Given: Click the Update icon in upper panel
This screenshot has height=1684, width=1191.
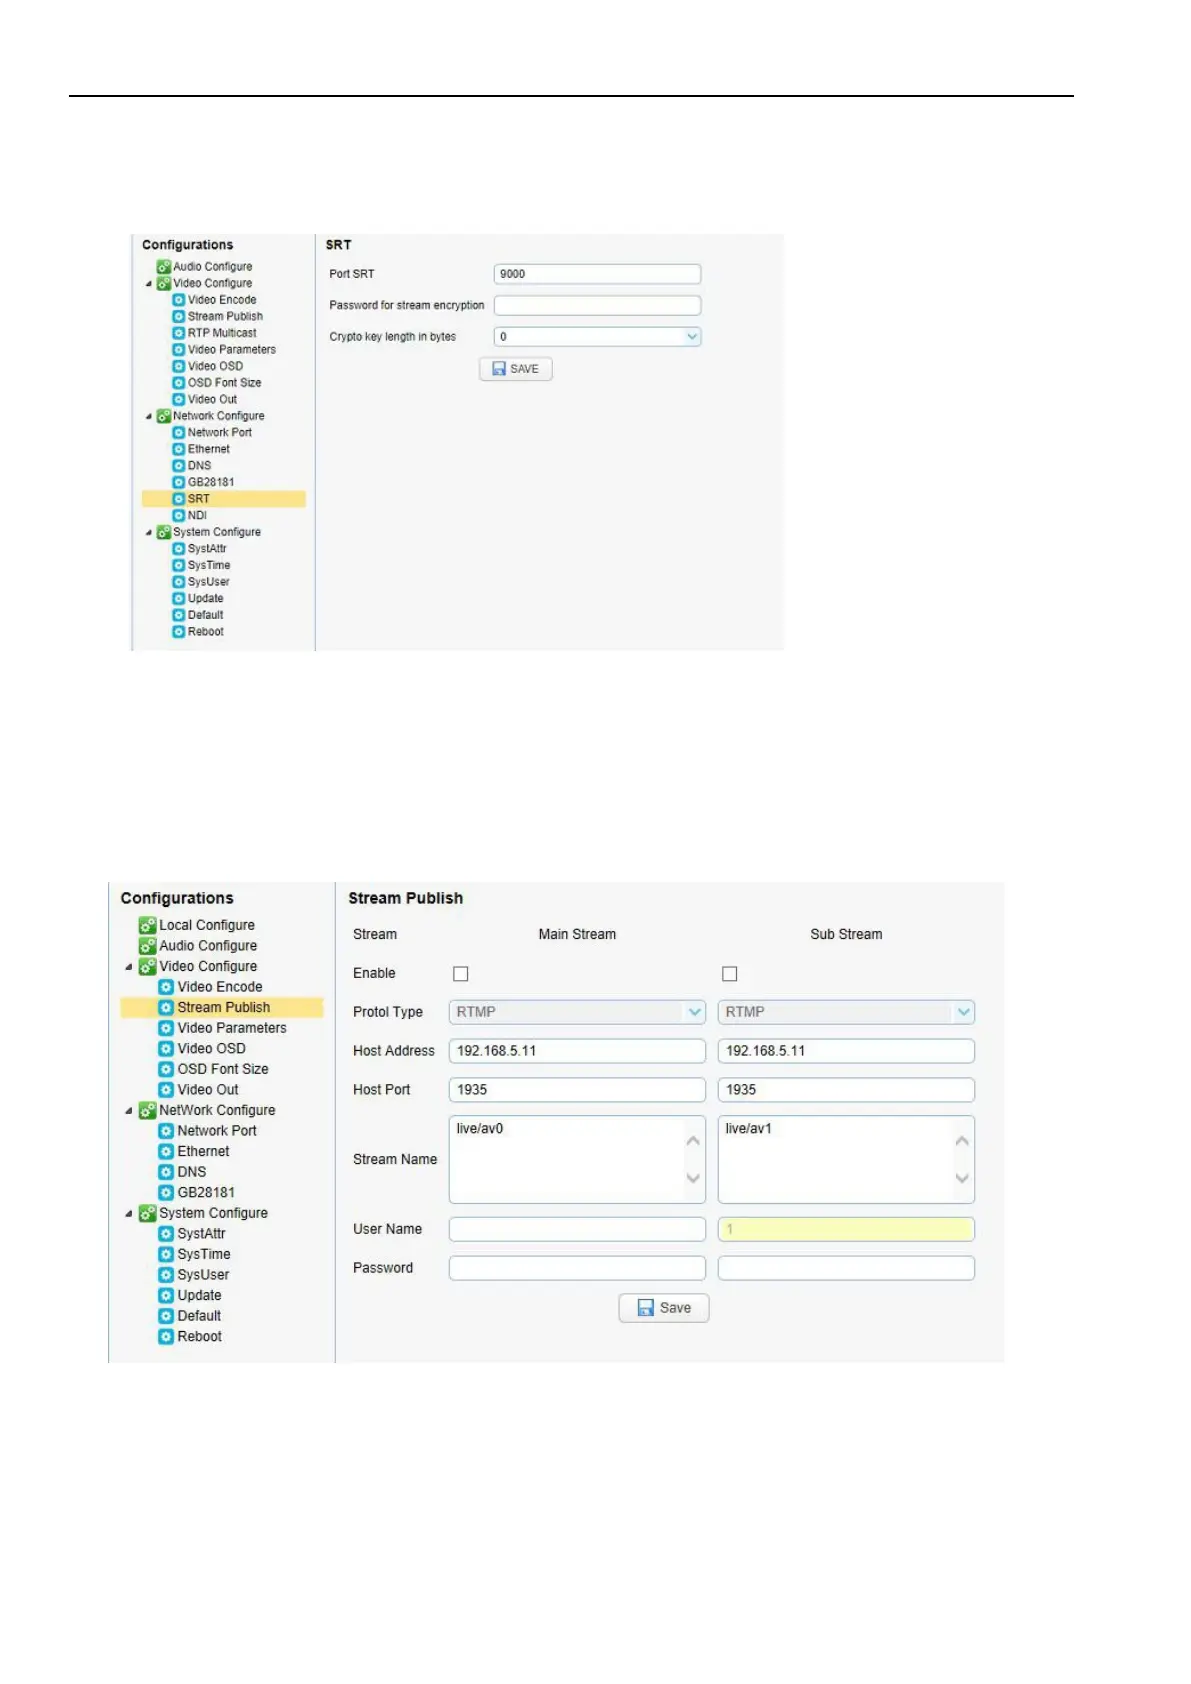Looking at the screenshot, I should pyautogui.click(x=178, y=598).
